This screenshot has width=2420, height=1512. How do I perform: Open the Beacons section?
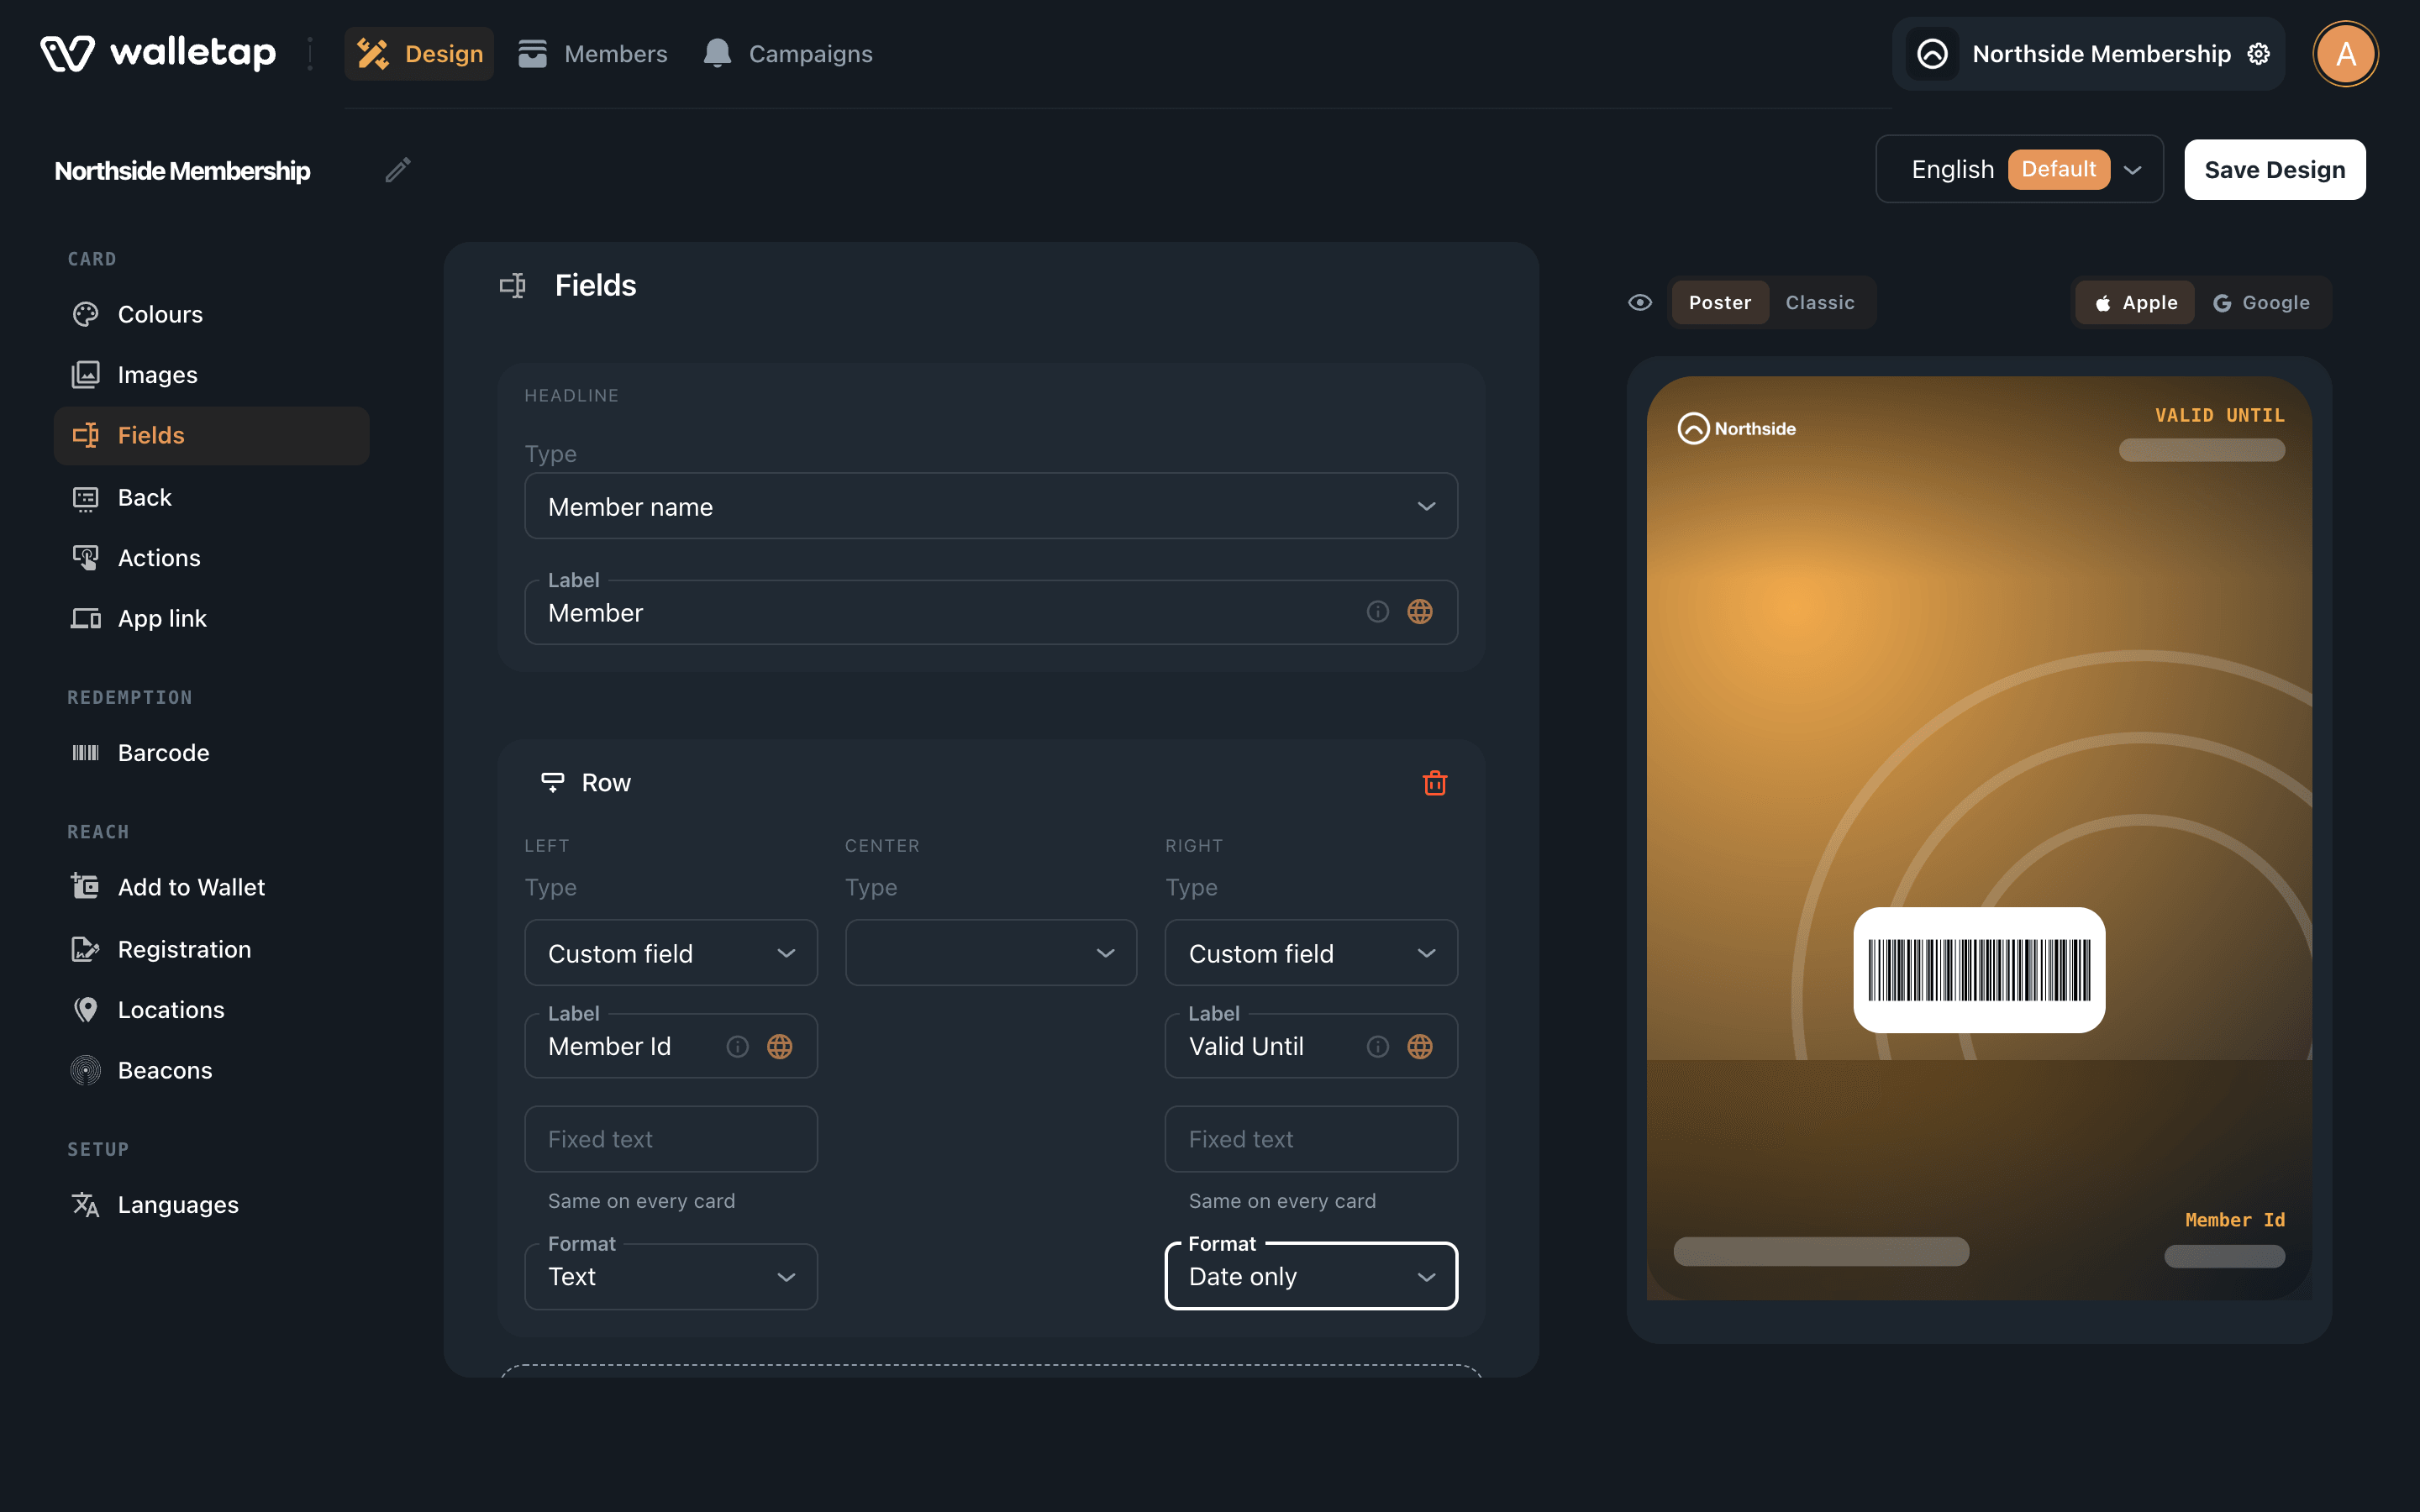click(x=211, y=1071)
